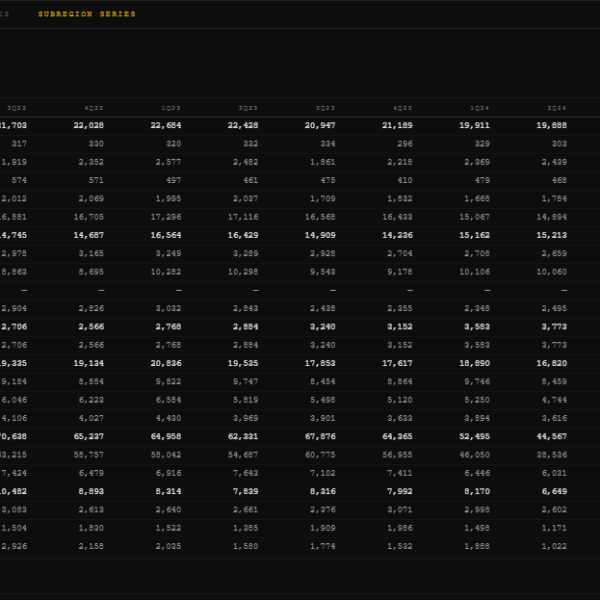
Task: Select the cell with value 2,659
Action: pos(554,254)
